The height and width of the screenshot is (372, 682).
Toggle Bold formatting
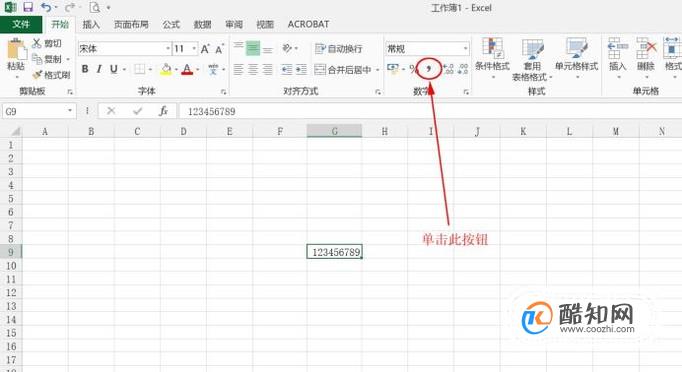point(85,69)
